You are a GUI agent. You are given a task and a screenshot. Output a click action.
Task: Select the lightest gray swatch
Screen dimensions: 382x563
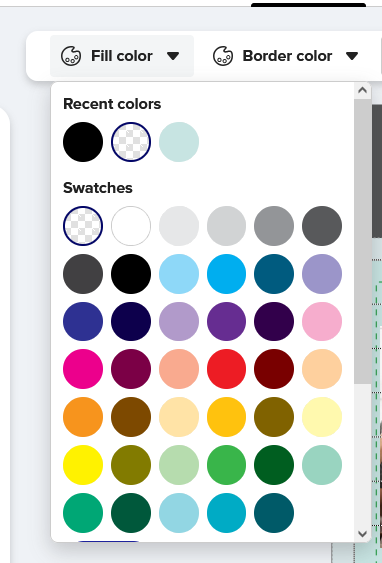point(179,226)
